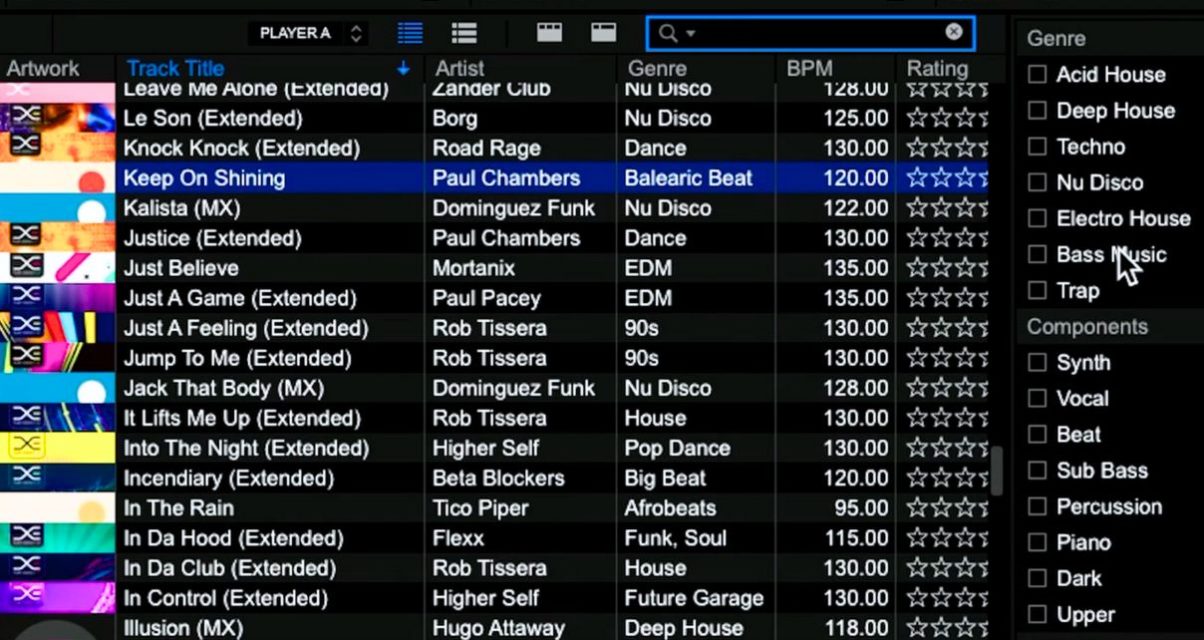Click the artwork thumbnail for Kalista (MX)
This screenshot has height=640, width=1204.
point(57,208)
